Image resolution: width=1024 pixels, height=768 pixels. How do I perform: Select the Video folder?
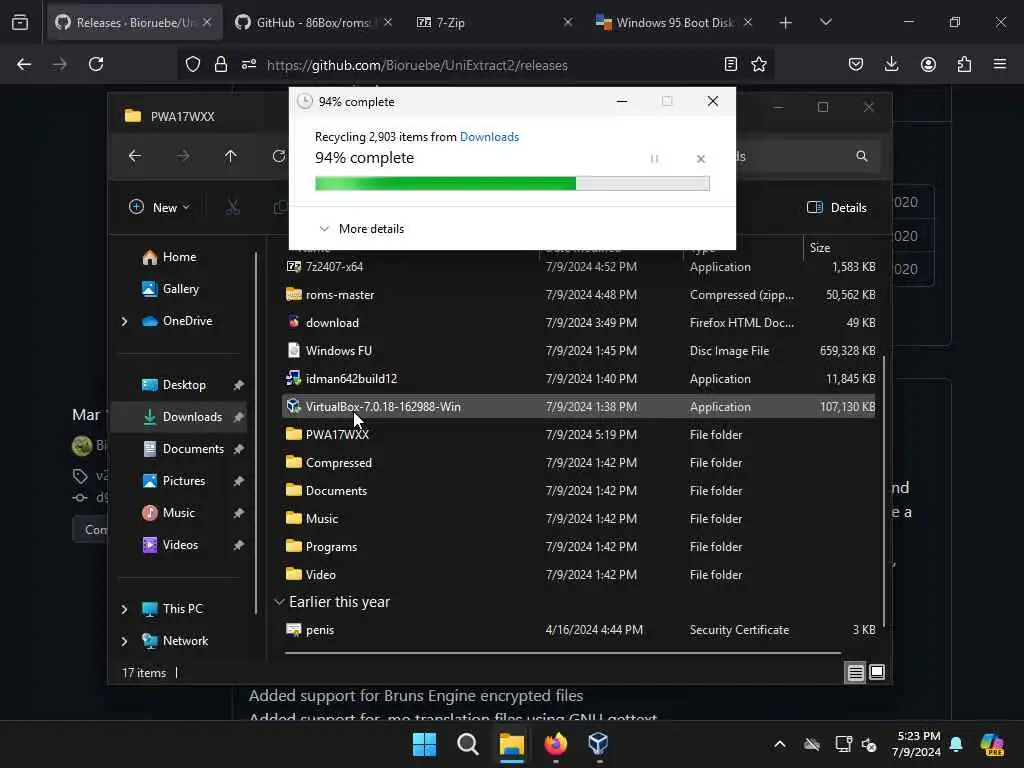[x=579, y=575]
